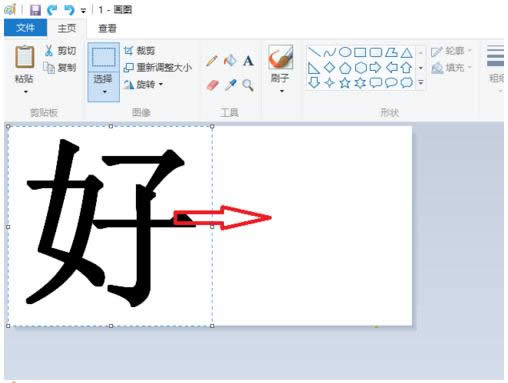Select the Pentagon shape
Viewport: 508px width, 383px height.
tap(345, 68)
